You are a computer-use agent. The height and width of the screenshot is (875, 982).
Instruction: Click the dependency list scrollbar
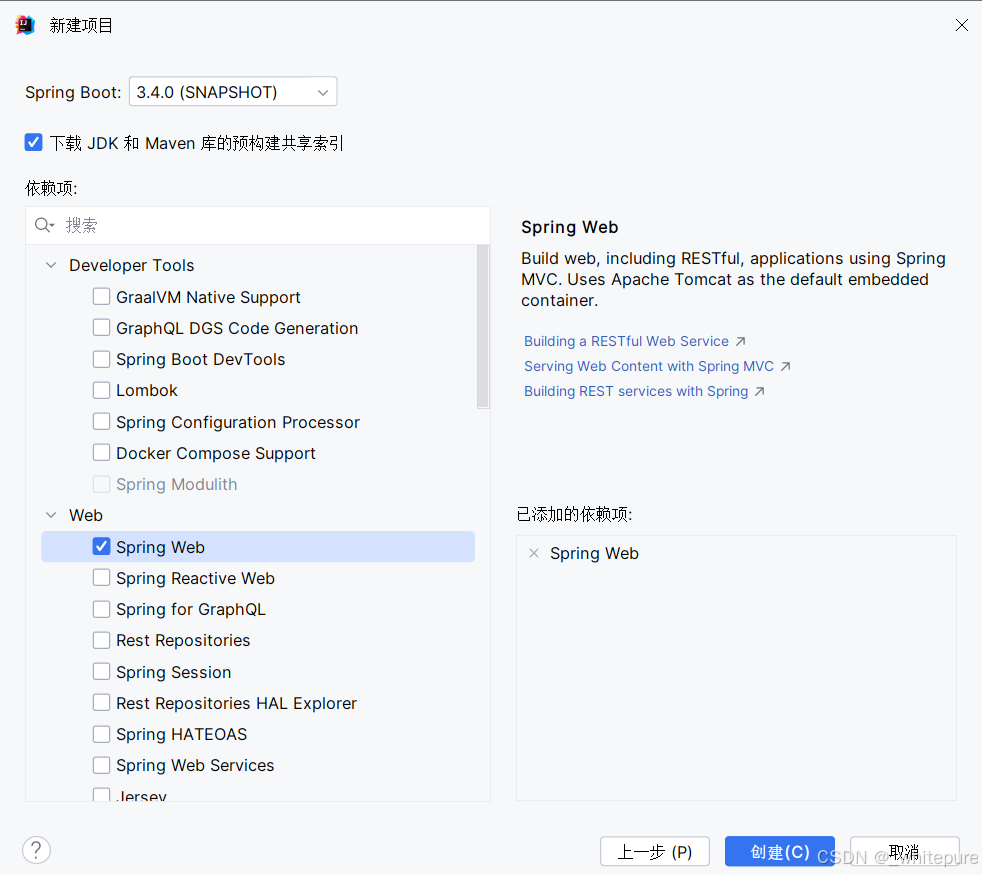pyautogui.click(x=483, y=327)
